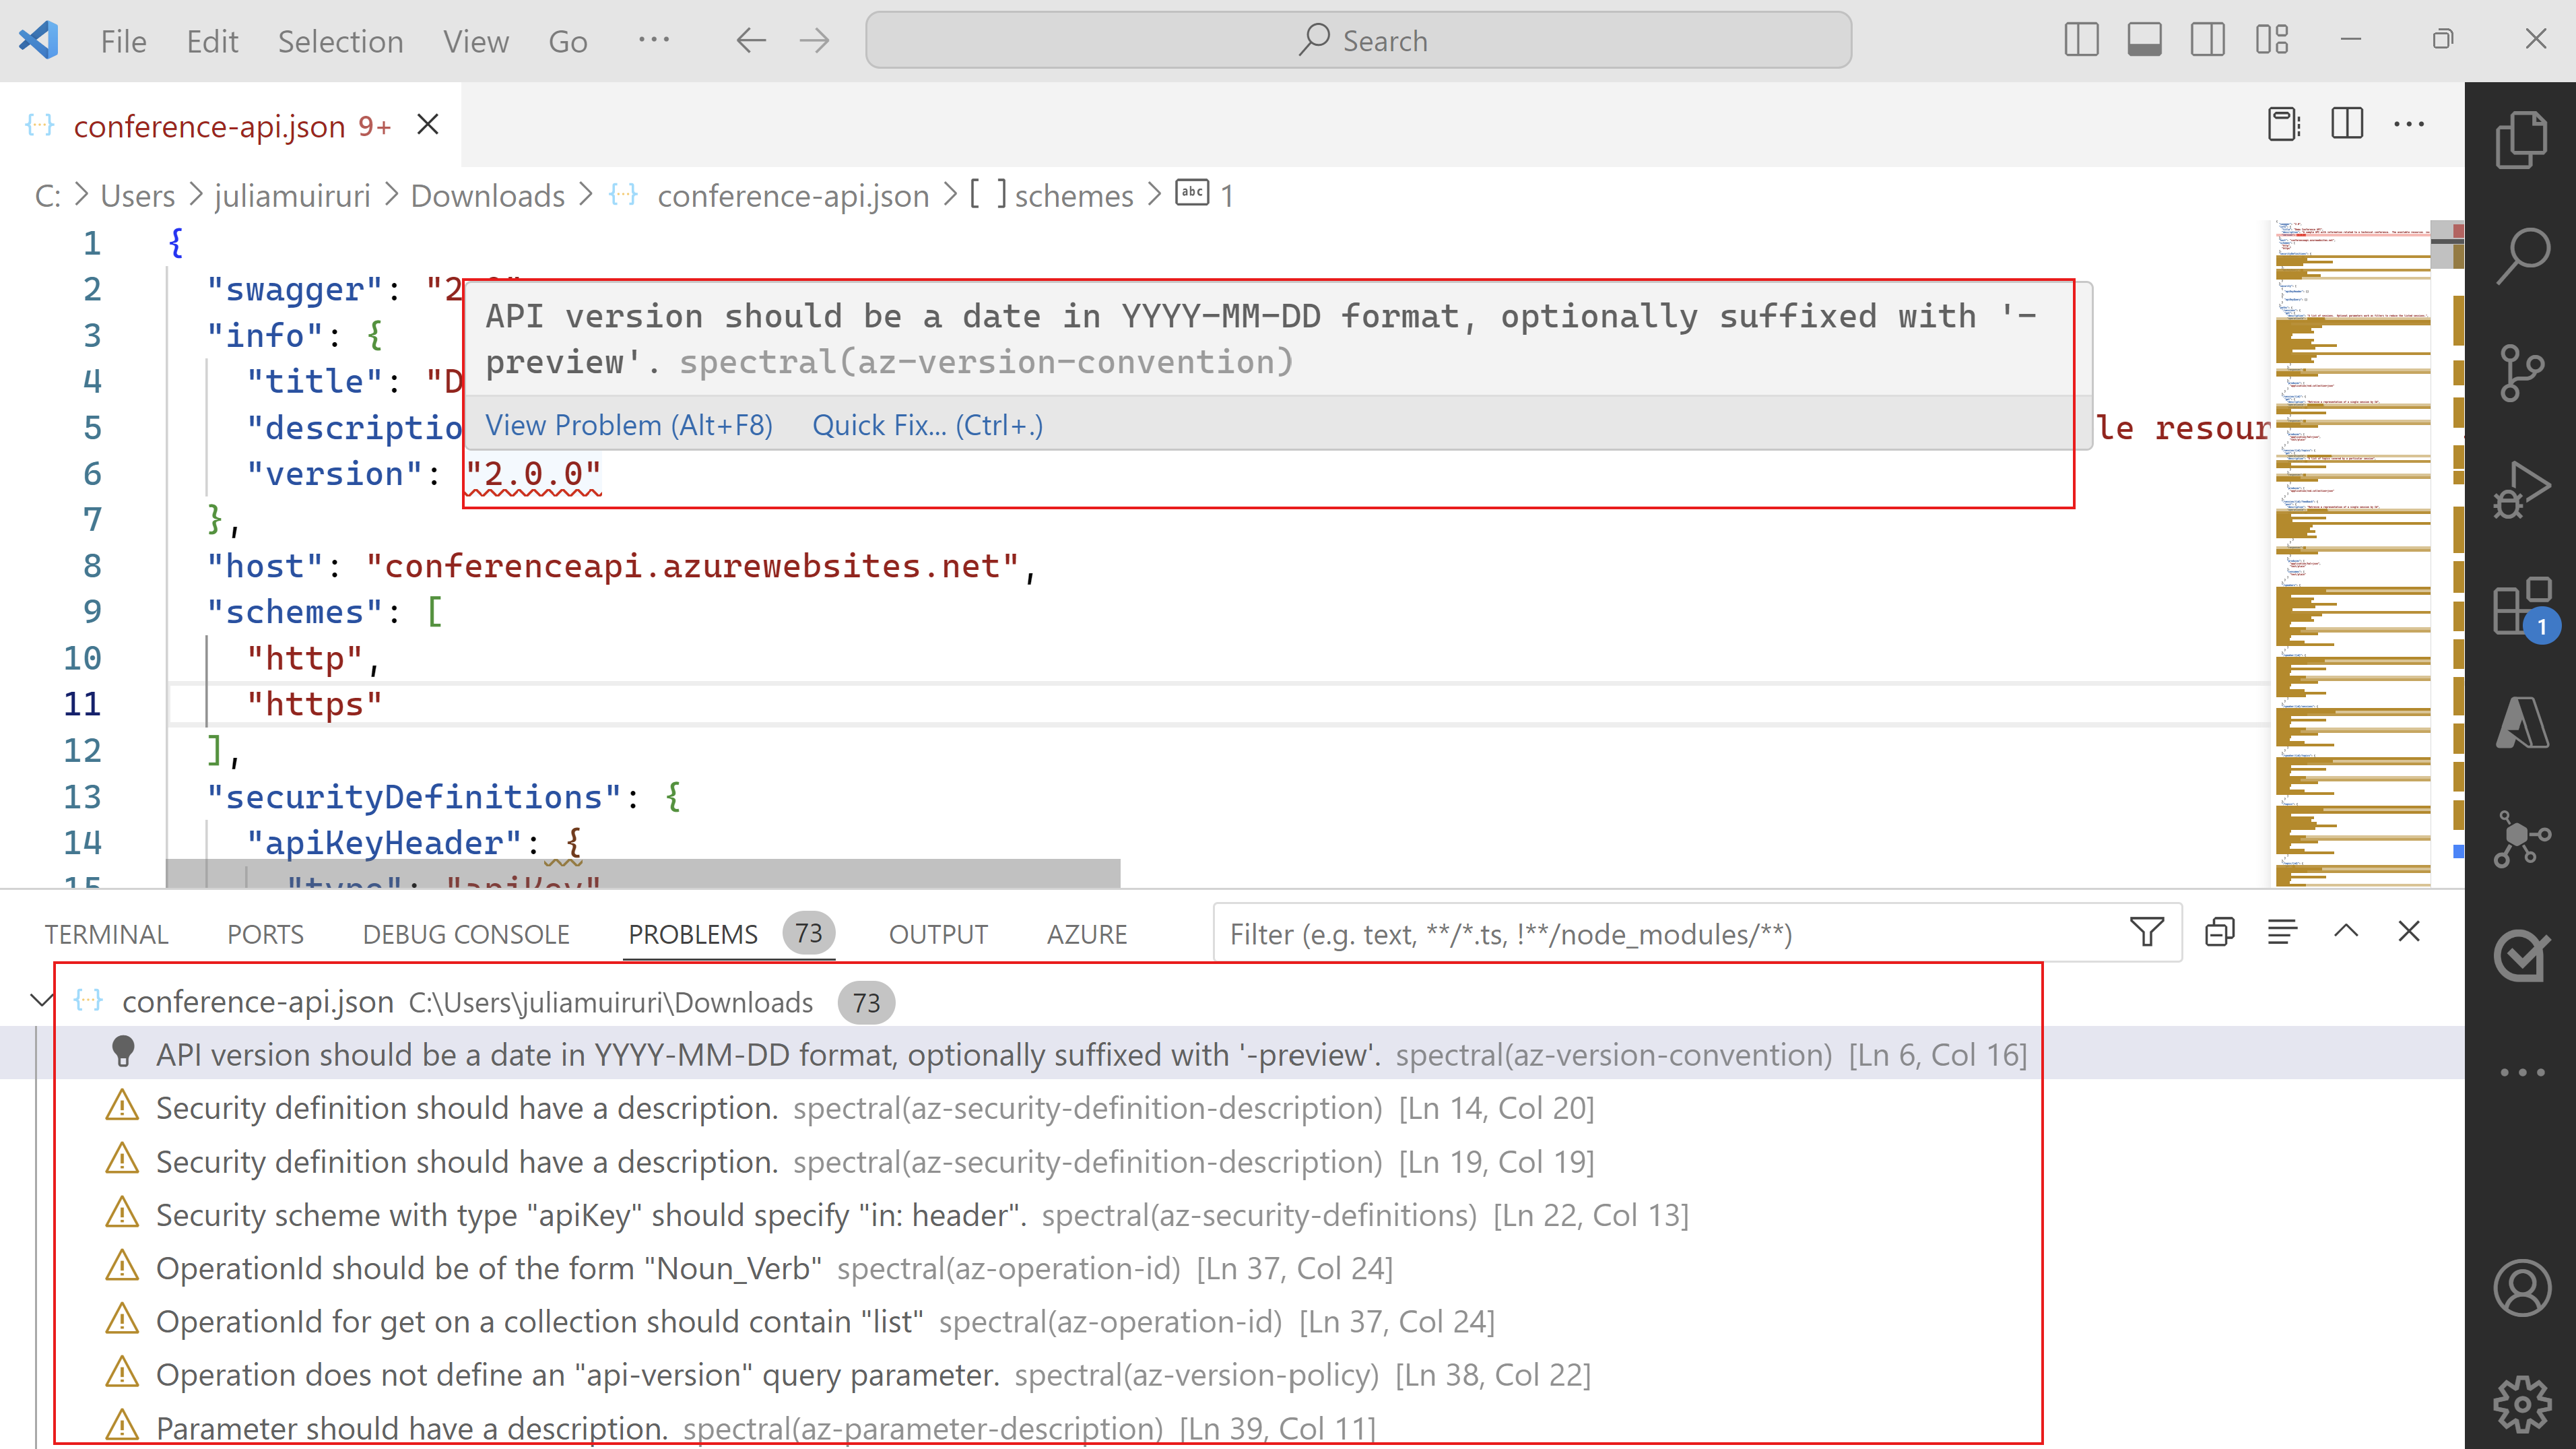
Task: Toggle the split editor button top-right
Action: (x=2348, y=124)
